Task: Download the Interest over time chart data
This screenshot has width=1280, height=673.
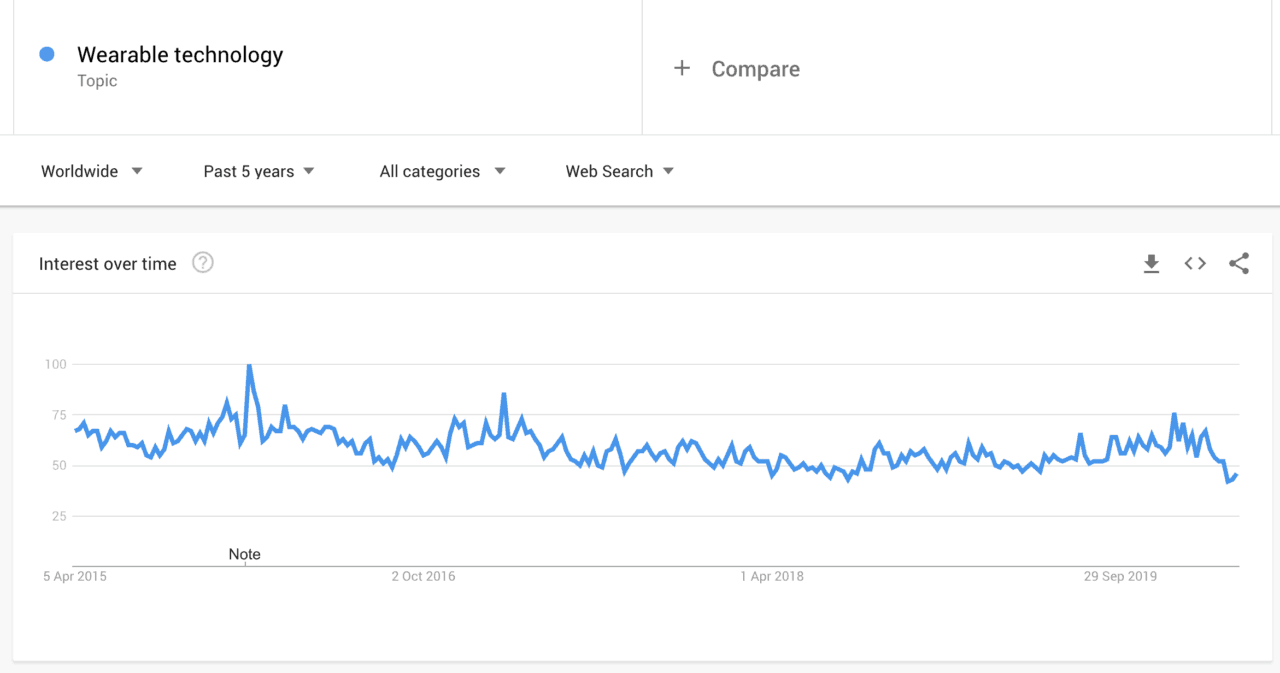Action: tap(1151, 264)
